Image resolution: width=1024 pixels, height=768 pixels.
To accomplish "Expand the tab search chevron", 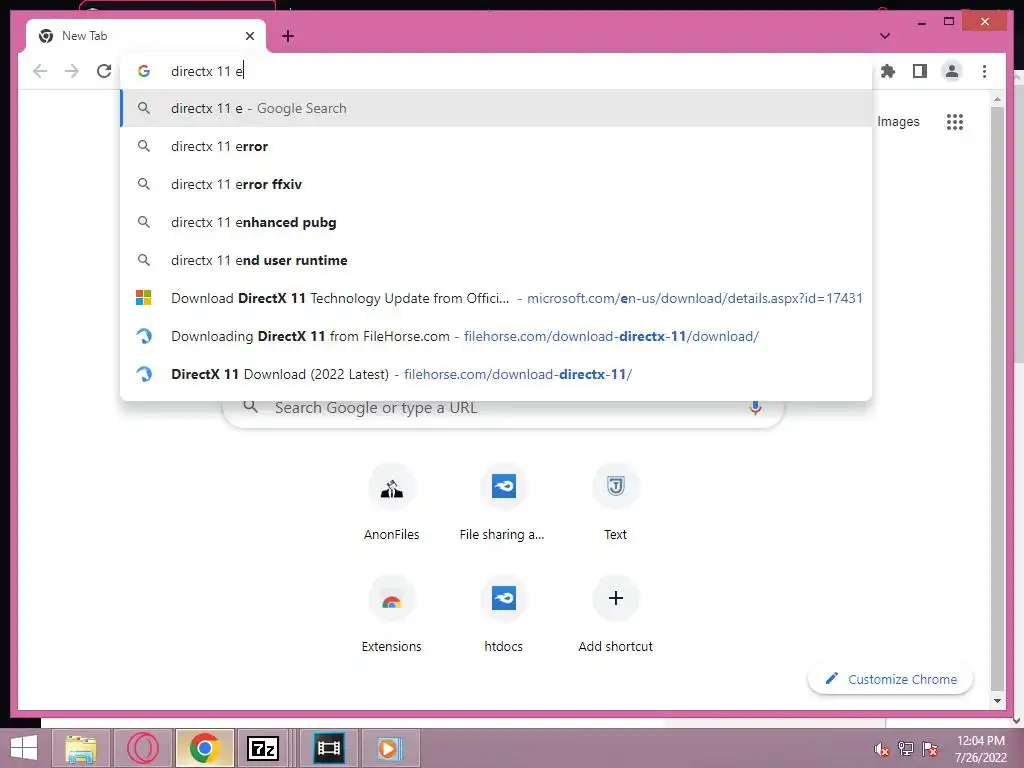I will (885, 36).
